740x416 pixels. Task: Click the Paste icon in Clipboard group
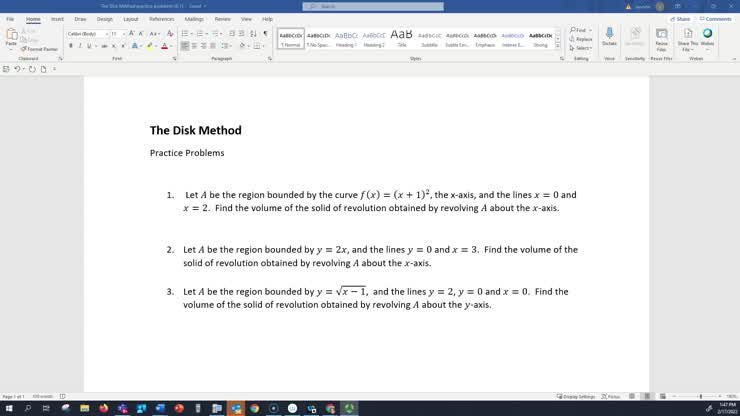tap(11, 36)
